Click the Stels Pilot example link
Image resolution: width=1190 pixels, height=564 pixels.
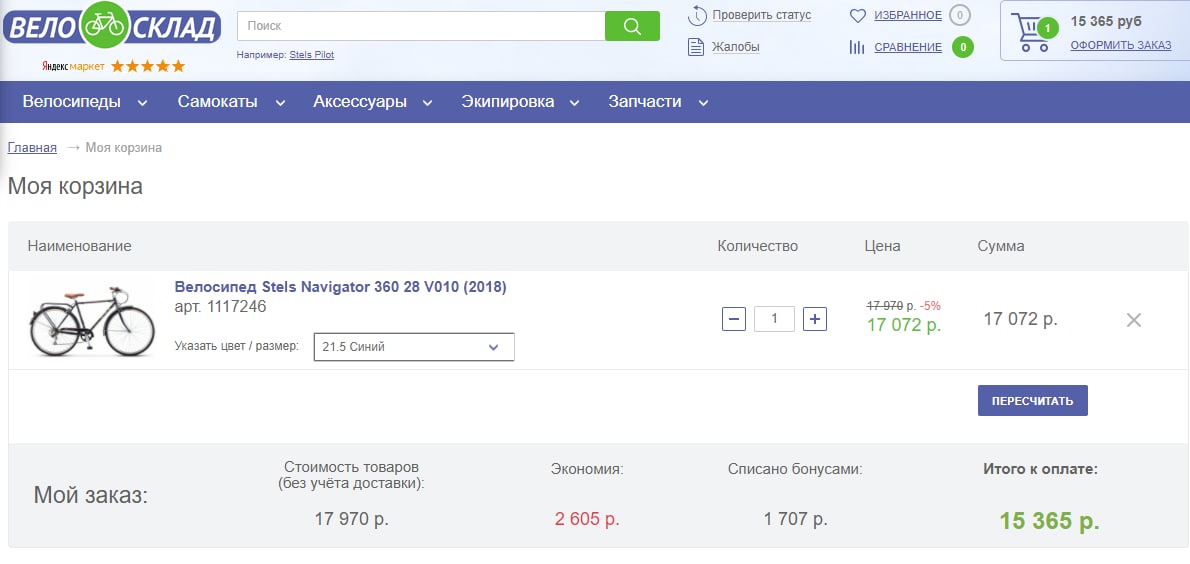311,55
